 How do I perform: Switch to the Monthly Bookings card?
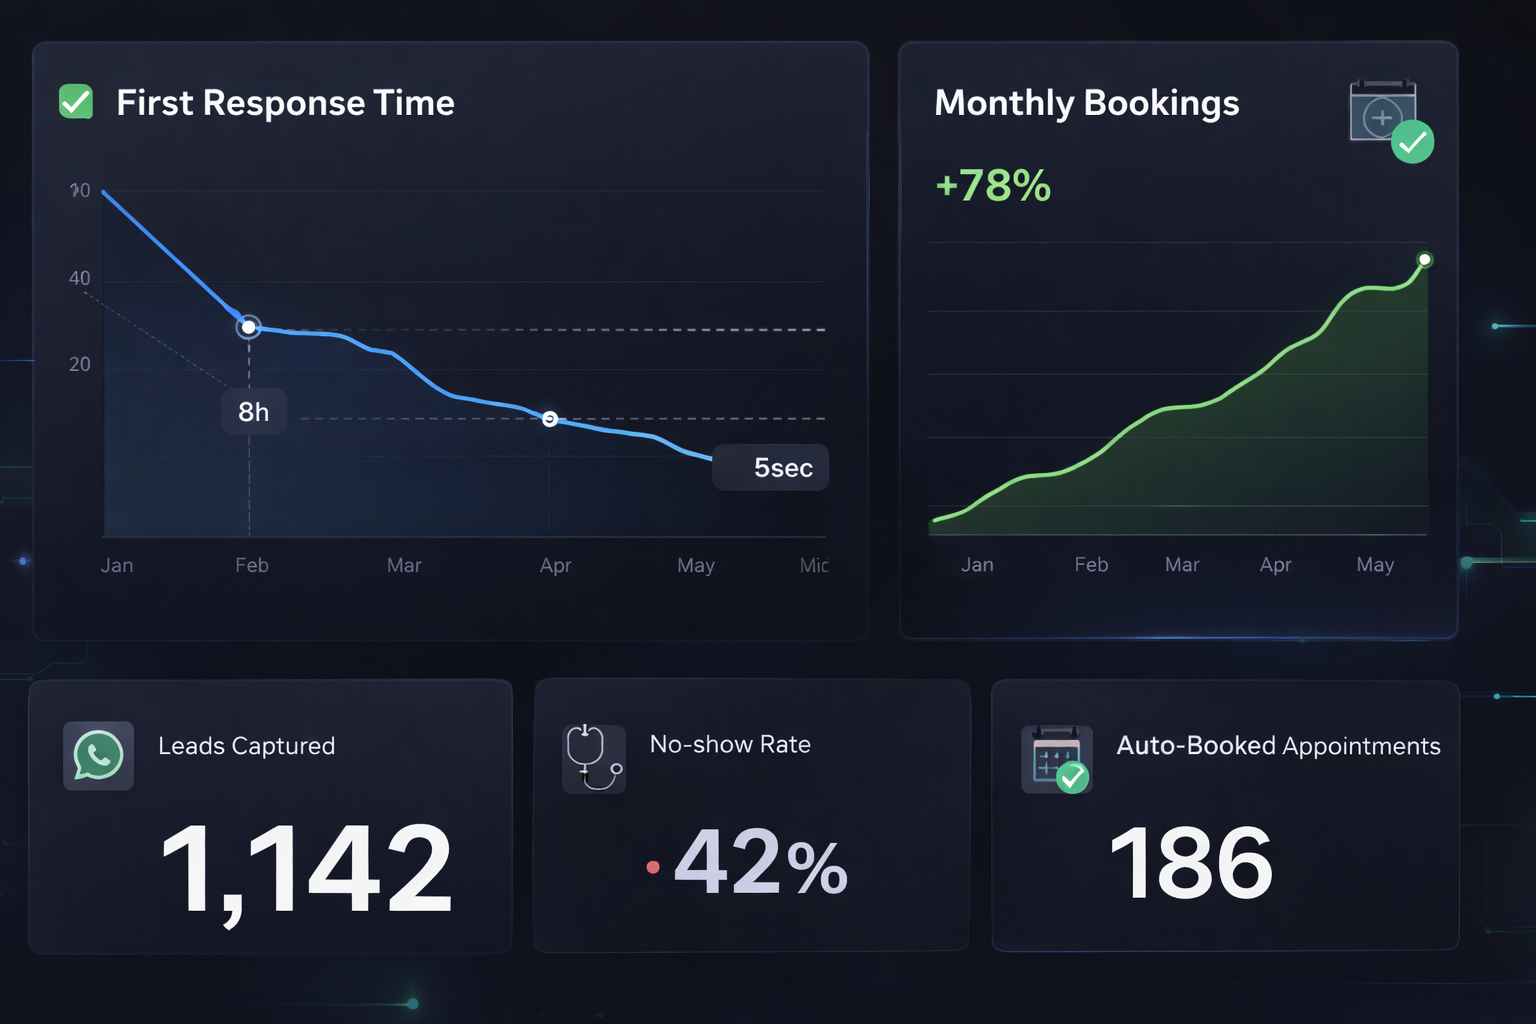1086,103
